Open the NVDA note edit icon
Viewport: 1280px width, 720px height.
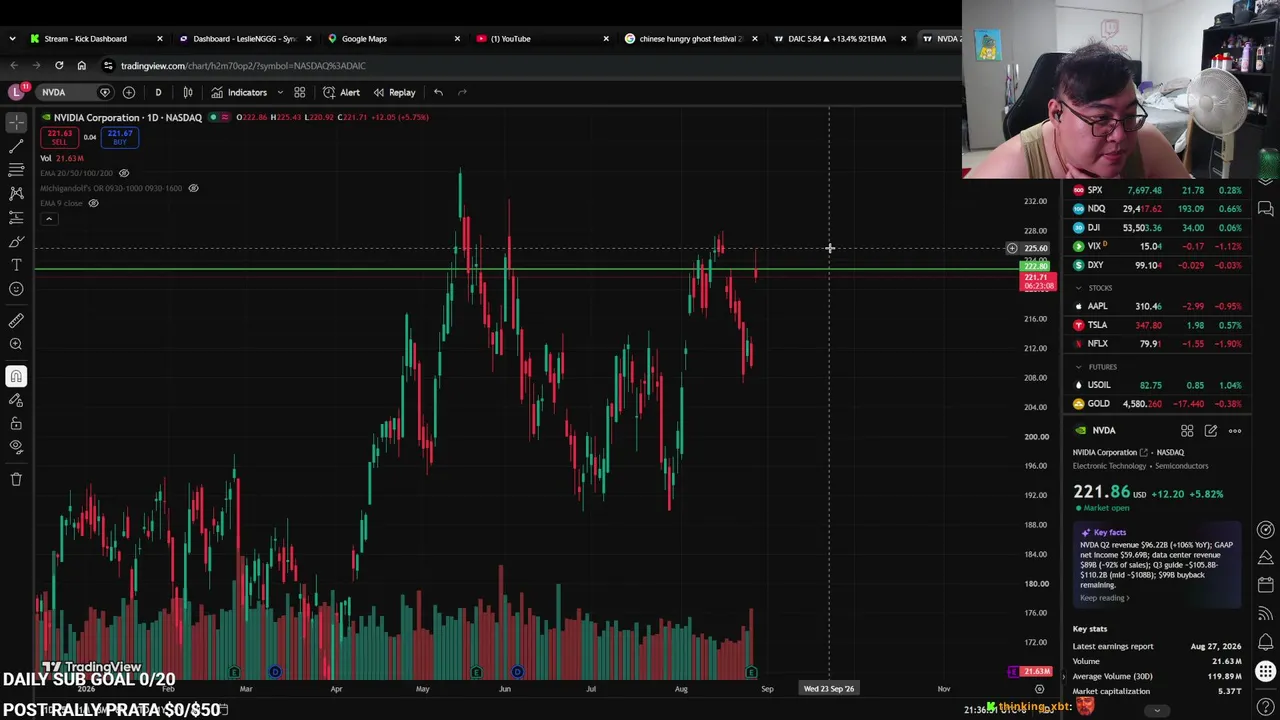point(1211,431)
